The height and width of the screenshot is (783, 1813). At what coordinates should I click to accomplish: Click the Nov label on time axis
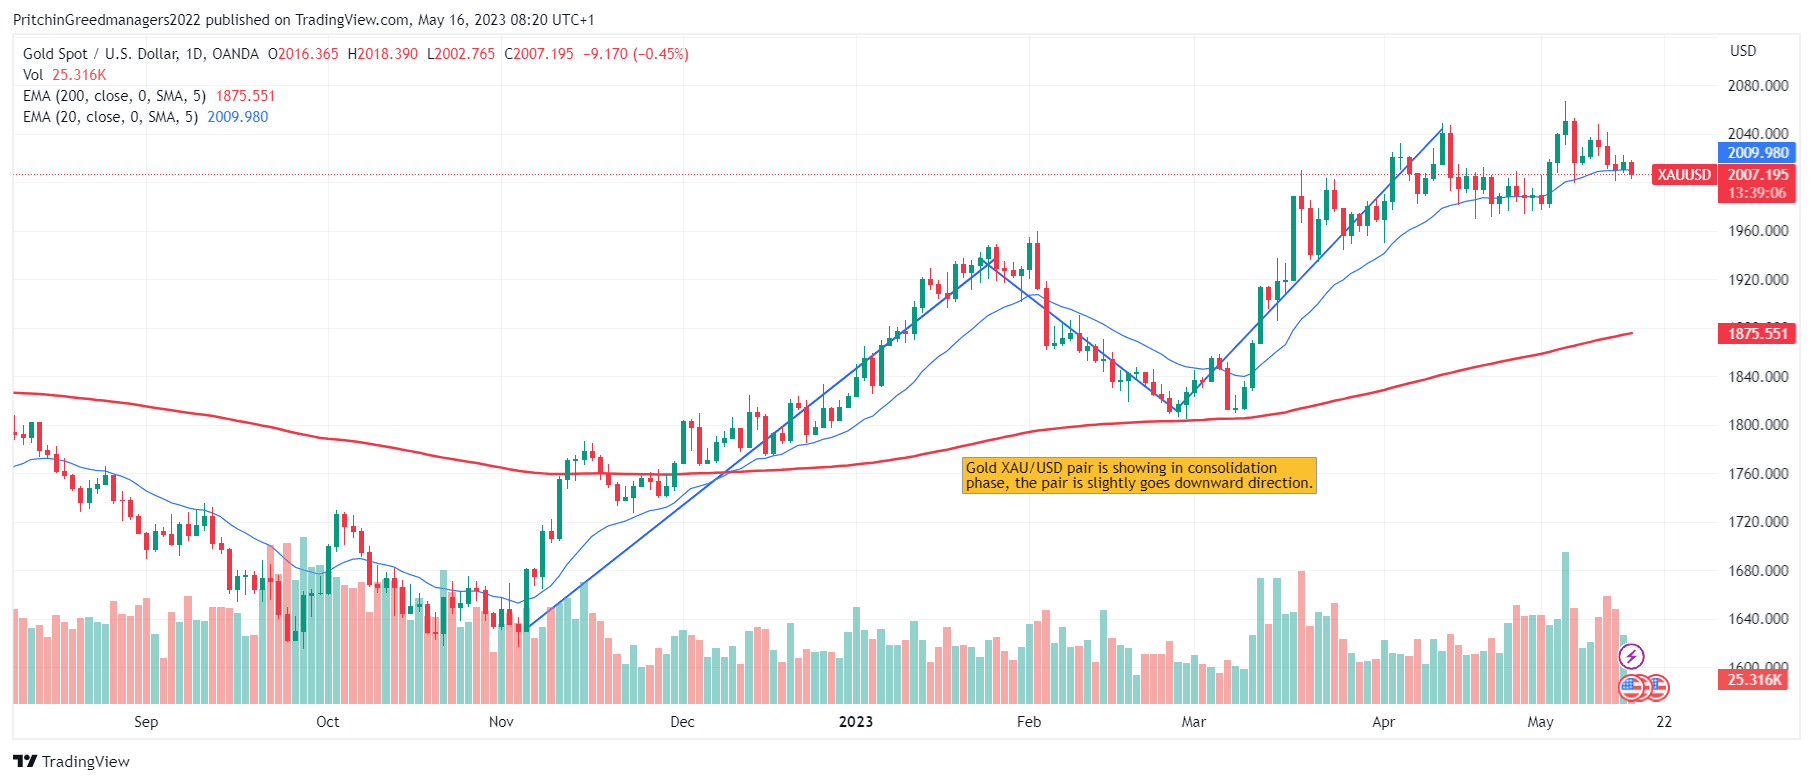click(x=501, y=722)
